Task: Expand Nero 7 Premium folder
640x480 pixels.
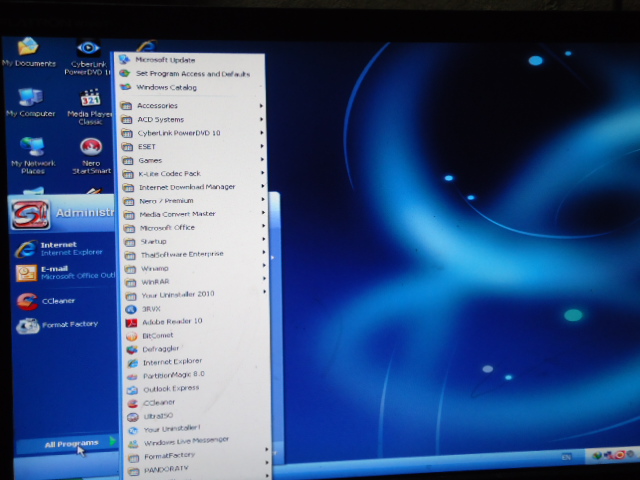Action: tap(194, 200)
